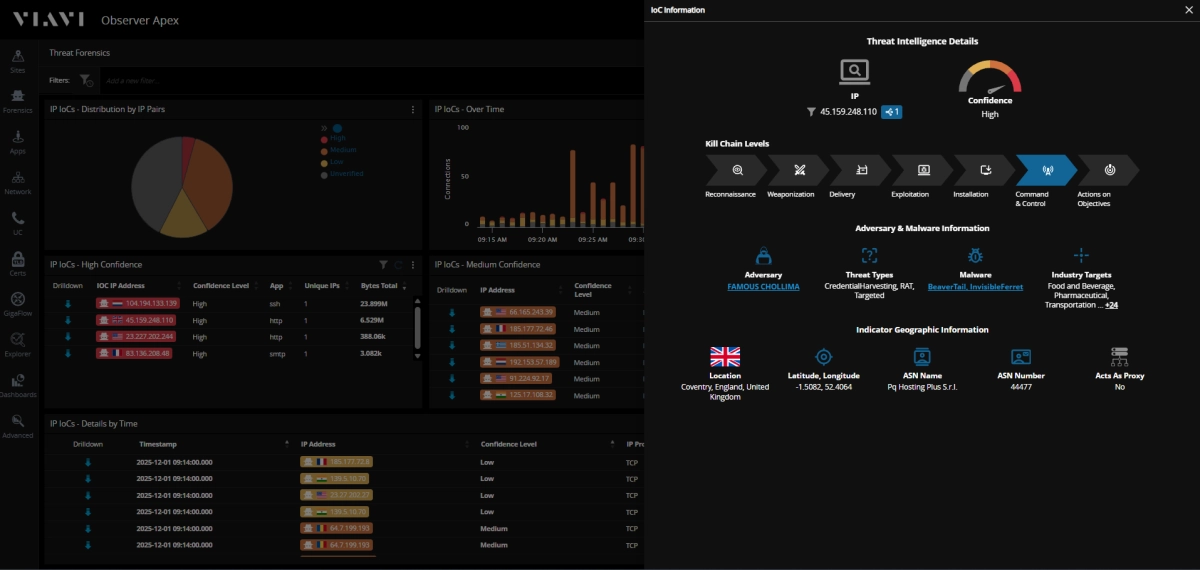1200x570 pixels.
Task: Go to GigaFlow in the left sidebar
Action: pyautogui.click(x=18, y=303)
